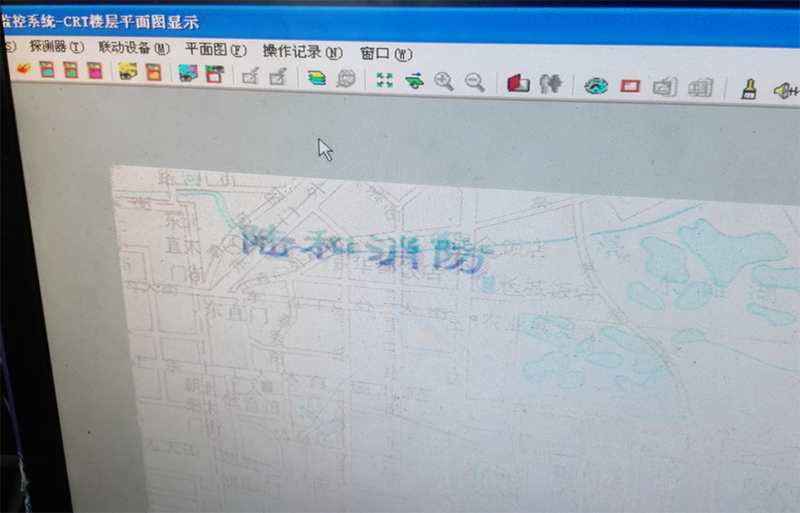Viewport: 800px width, 513px height.
Task: Click the yellow truck toolbar icon
Action: [x=127, y=72]
